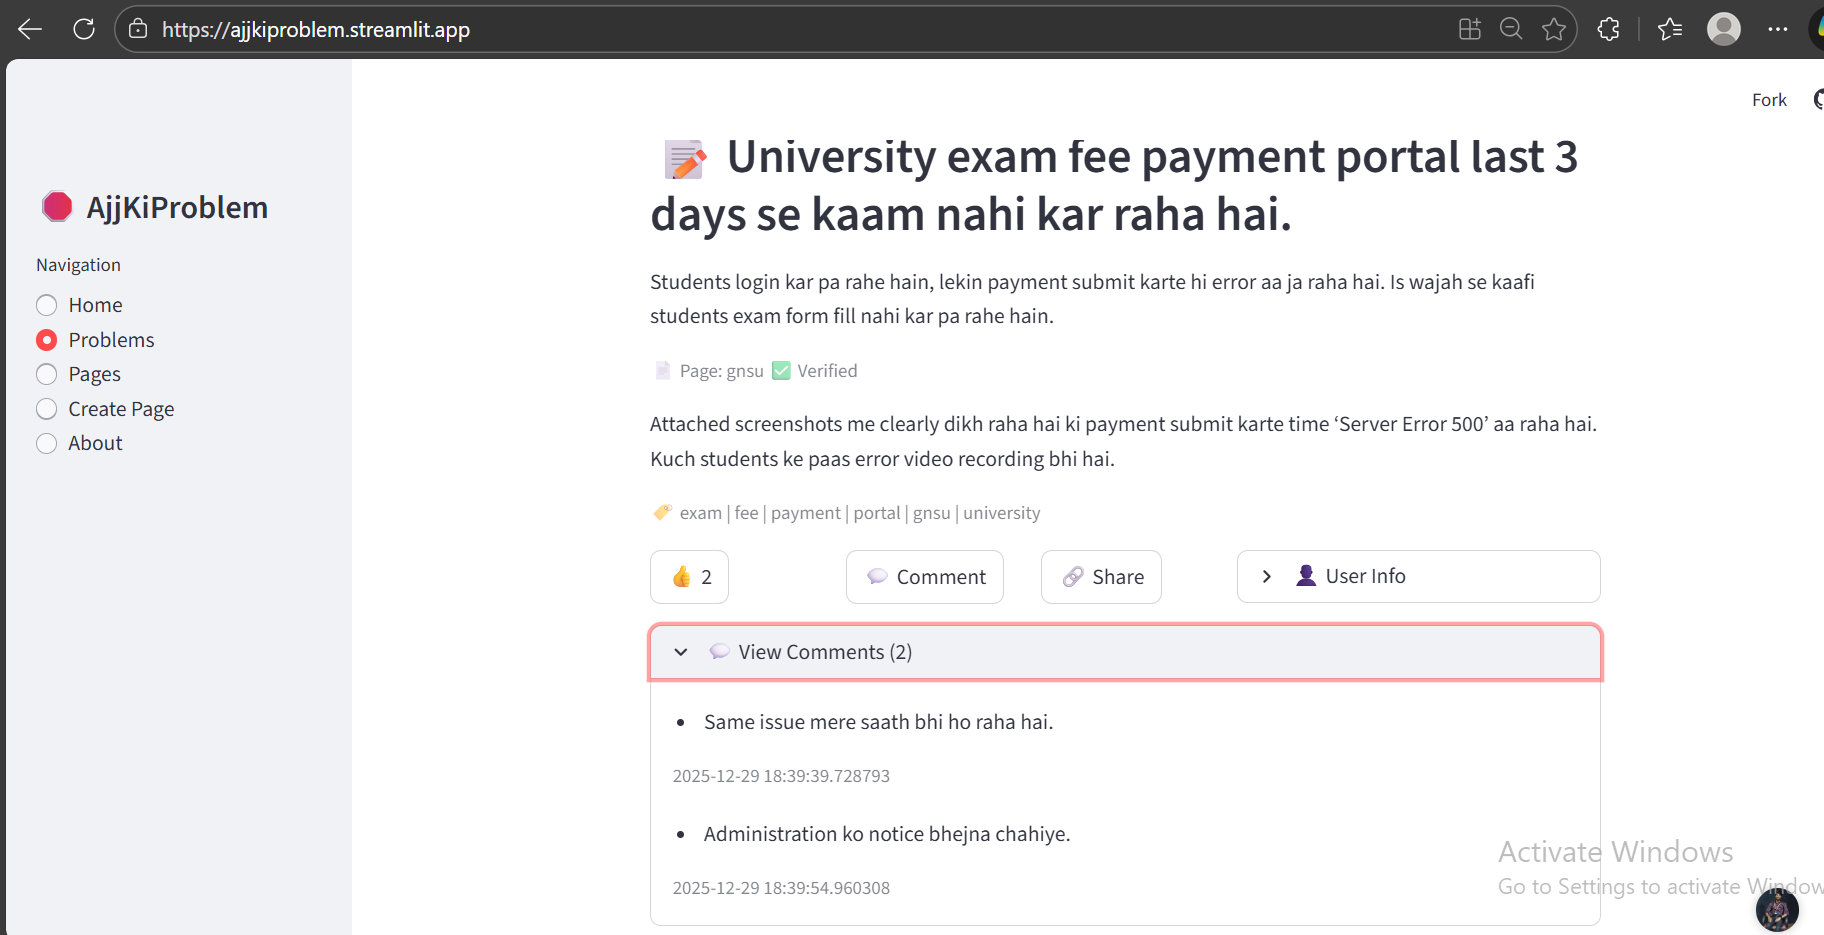Click the split screen icon in address bar
The height and width of the screenshot is (935, 1824).
(1469, 29)
